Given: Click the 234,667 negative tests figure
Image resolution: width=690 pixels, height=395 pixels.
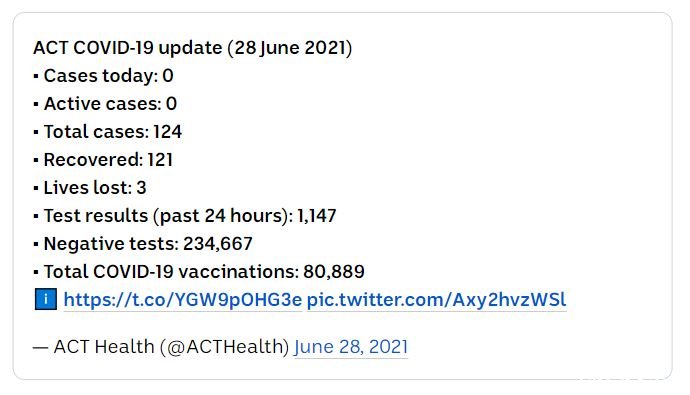Looking at the screenshot, I should point(218,244).
